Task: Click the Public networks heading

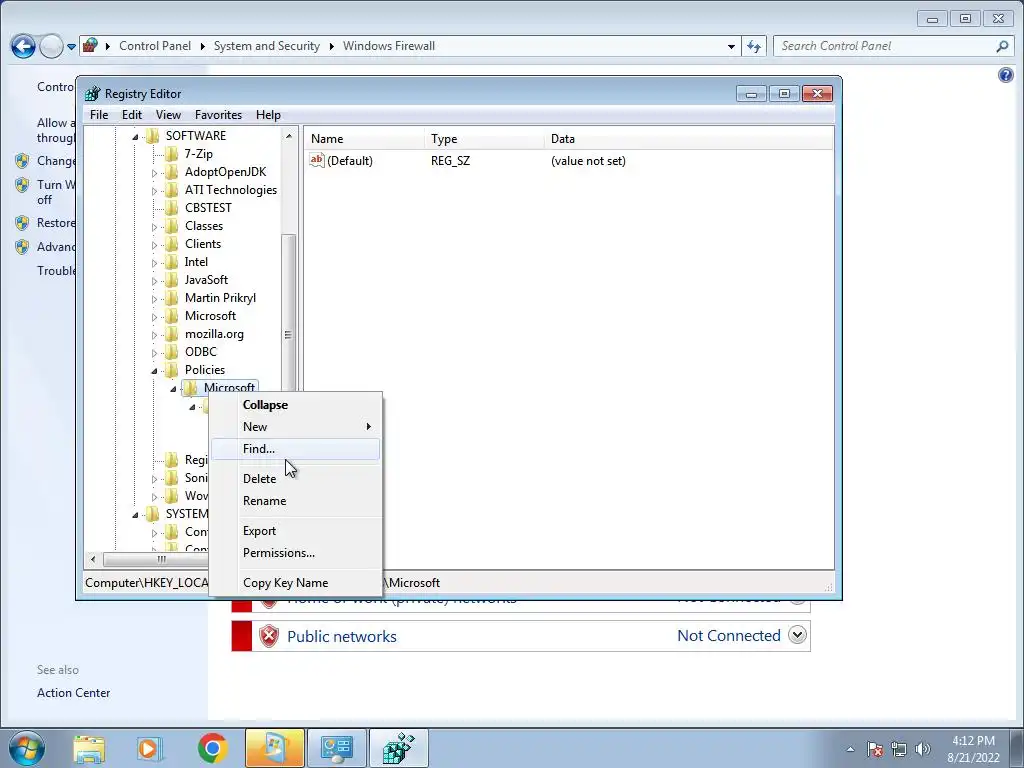Action: point(342,637)
